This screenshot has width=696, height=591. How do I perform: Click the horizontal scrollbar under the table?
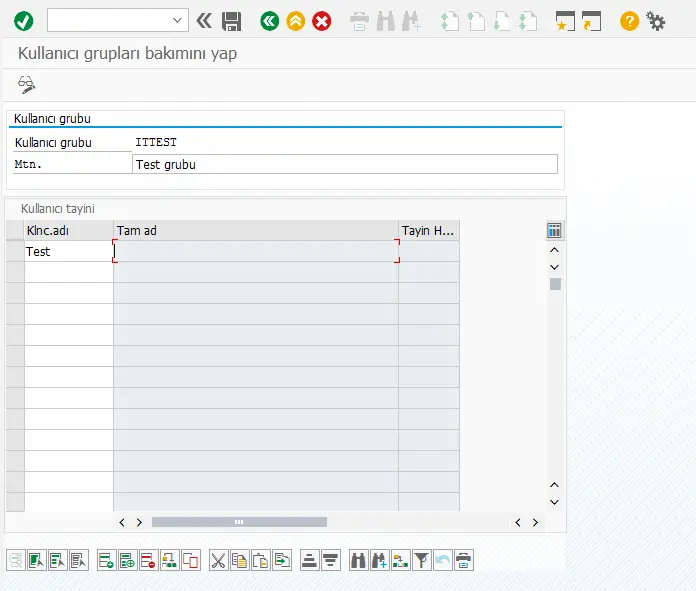(x=239, y=522)
